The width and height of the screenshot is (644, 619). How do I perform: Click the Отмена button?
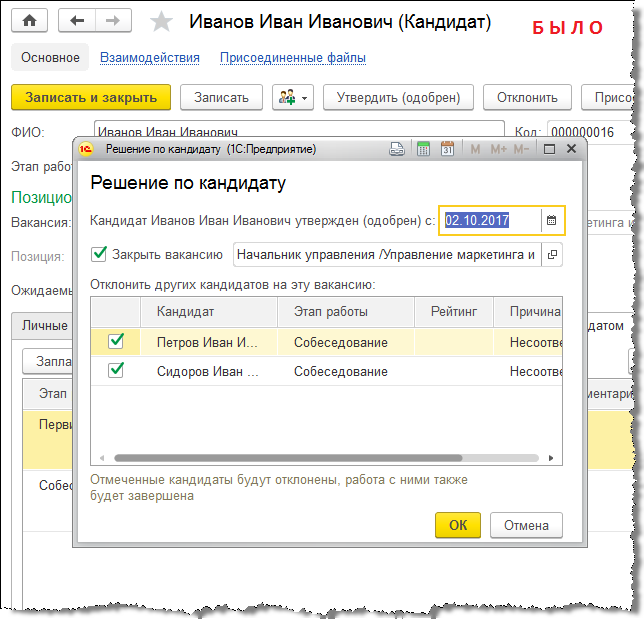pyautogui.click(x=526, y=525)
